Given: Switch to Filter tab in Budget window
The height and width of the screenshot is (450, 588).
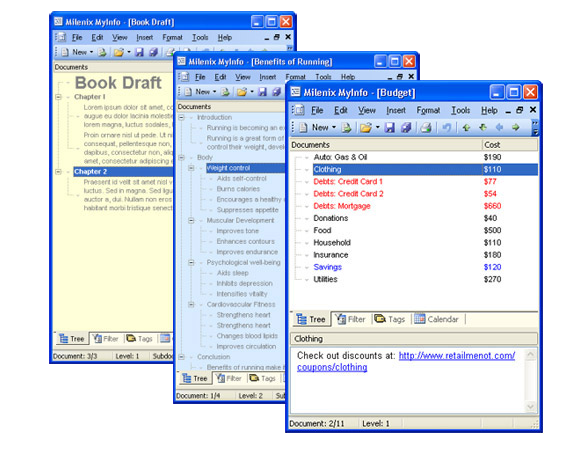Looking at the screenshot, I should tap(351, 319).
